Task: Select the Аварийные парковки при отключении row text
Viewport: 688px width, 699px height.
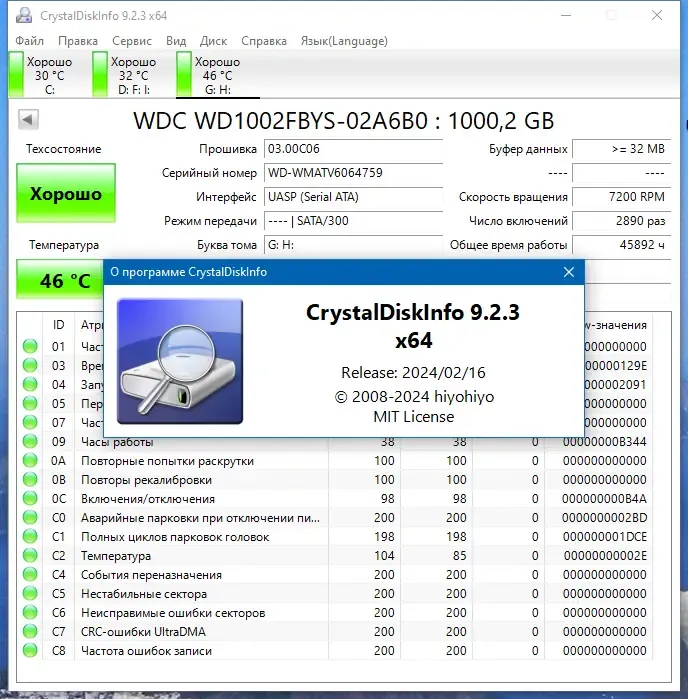Action: coord(200,518)
